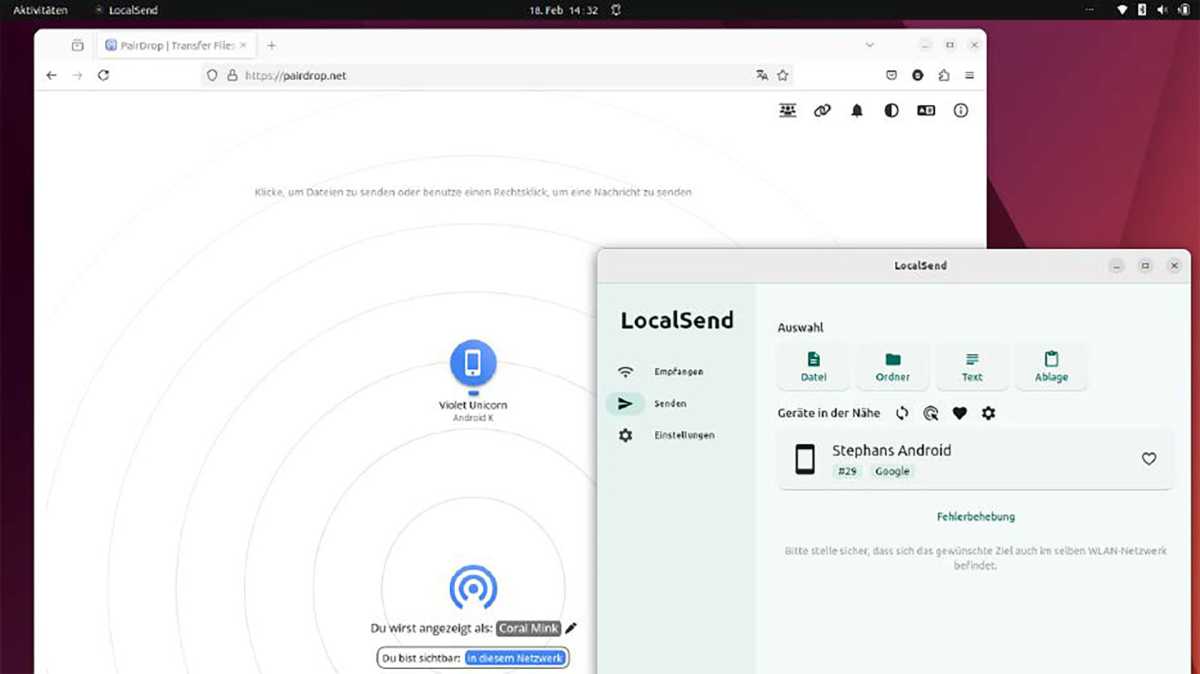The image size is (1200, 674).
Task: Select the Datei upload option
Action: [x=813, y=366]
